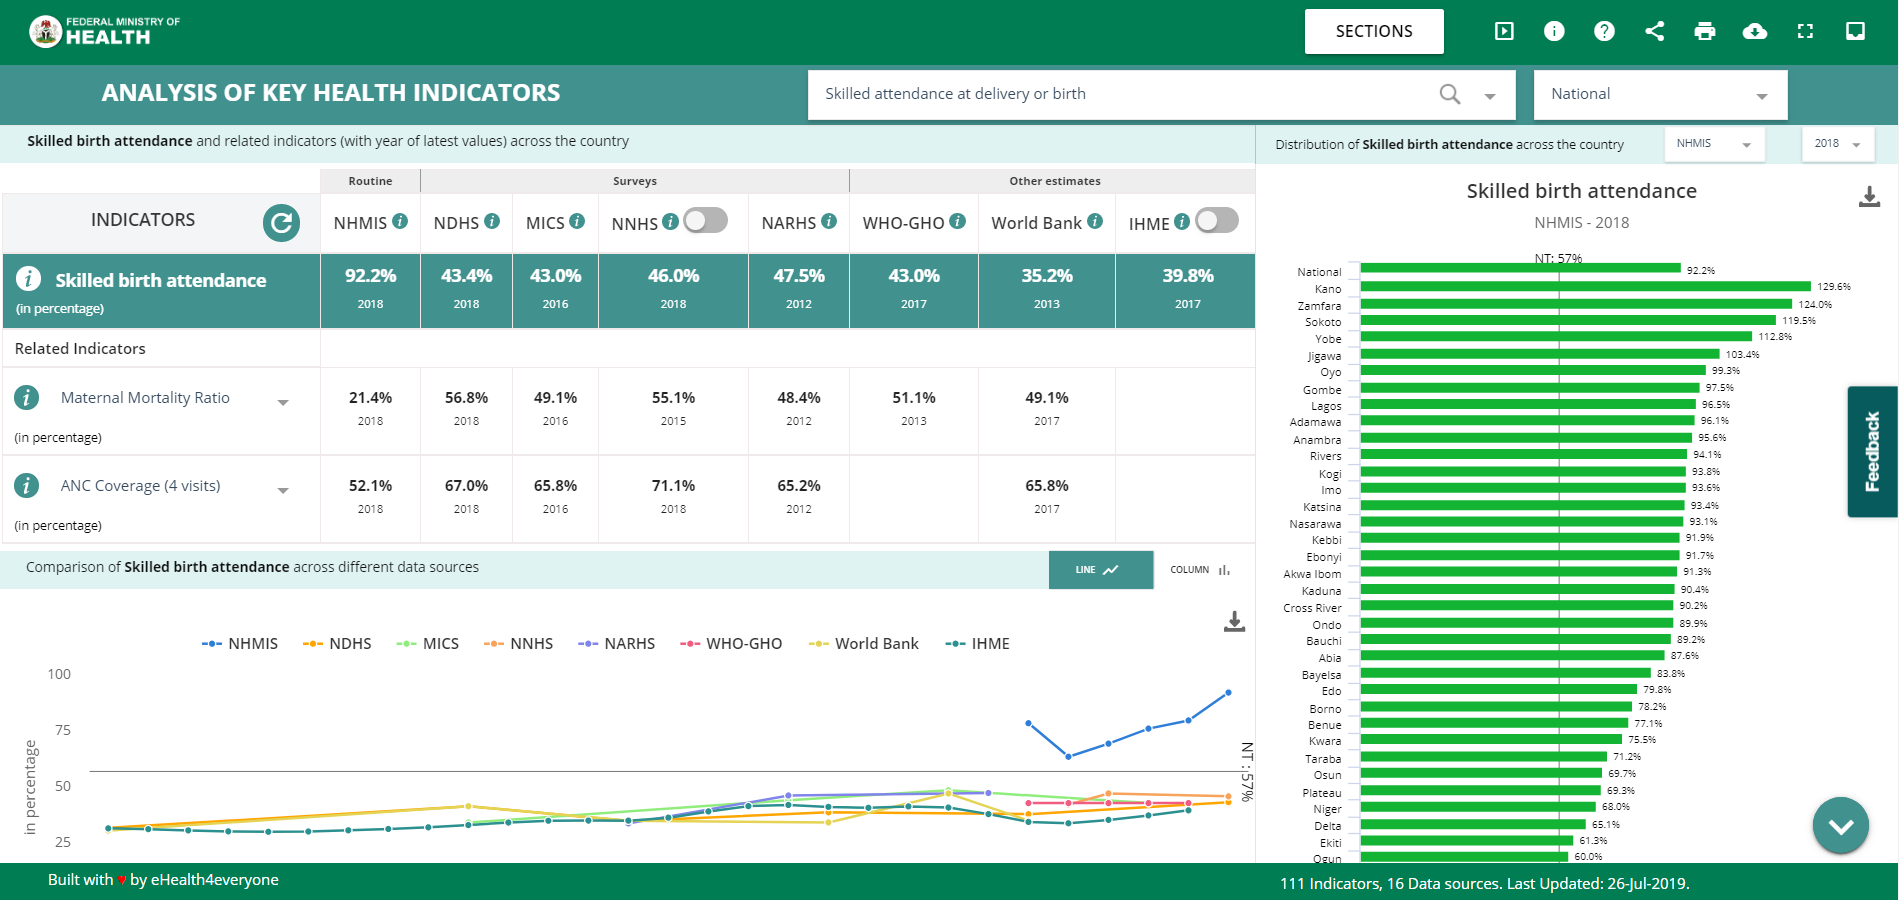Click World Bank 35.2% value cell
This screenshot has width=1899, height=900.
[x=1047, y=290]
